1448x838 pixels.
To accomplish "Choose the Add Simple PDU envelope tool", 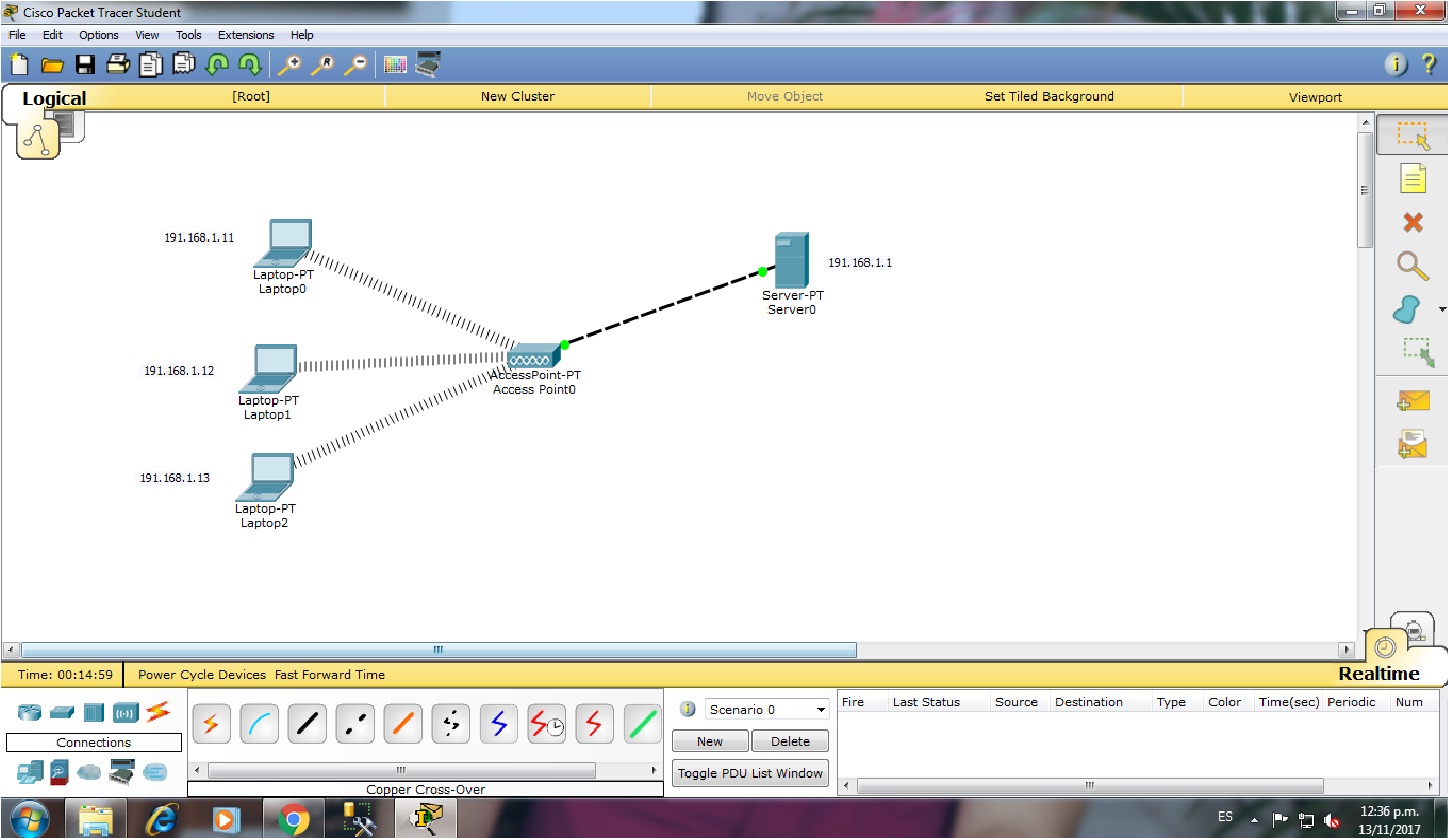I will pyautogui.click(x=1413, y=401).
